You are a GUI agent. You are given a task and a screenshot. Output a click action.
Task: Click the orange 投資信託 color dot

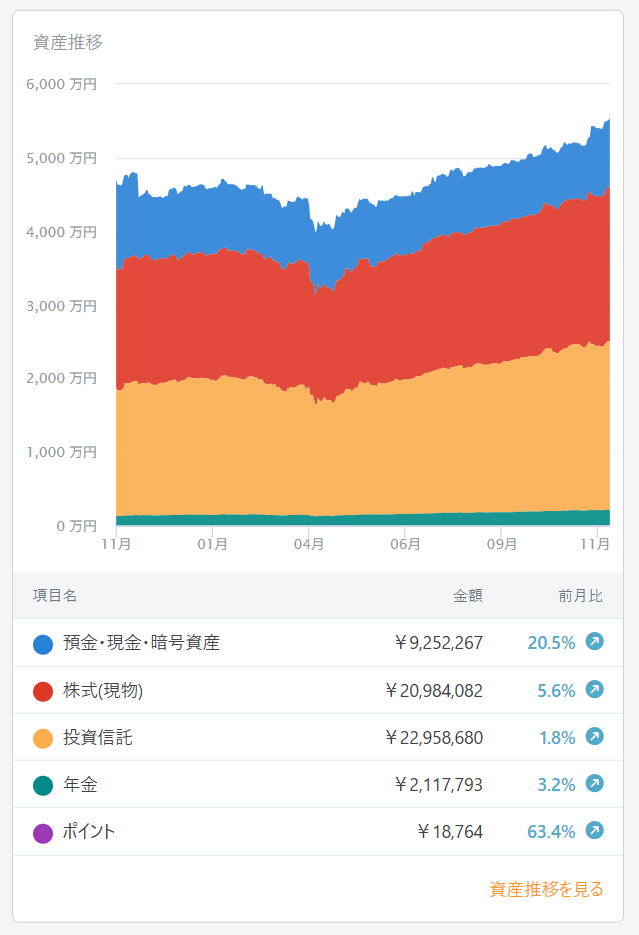point(43,739)
